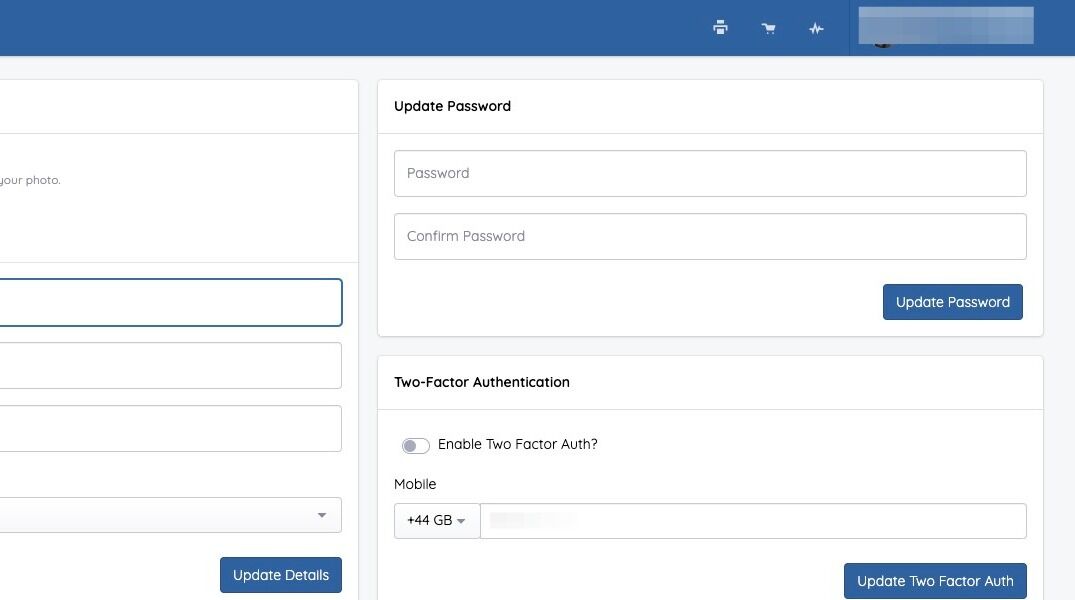The width and height of the screenshot is (1075, 600).
Task: Open the +44 GB country code dropdown
Action: coord(437,521)
